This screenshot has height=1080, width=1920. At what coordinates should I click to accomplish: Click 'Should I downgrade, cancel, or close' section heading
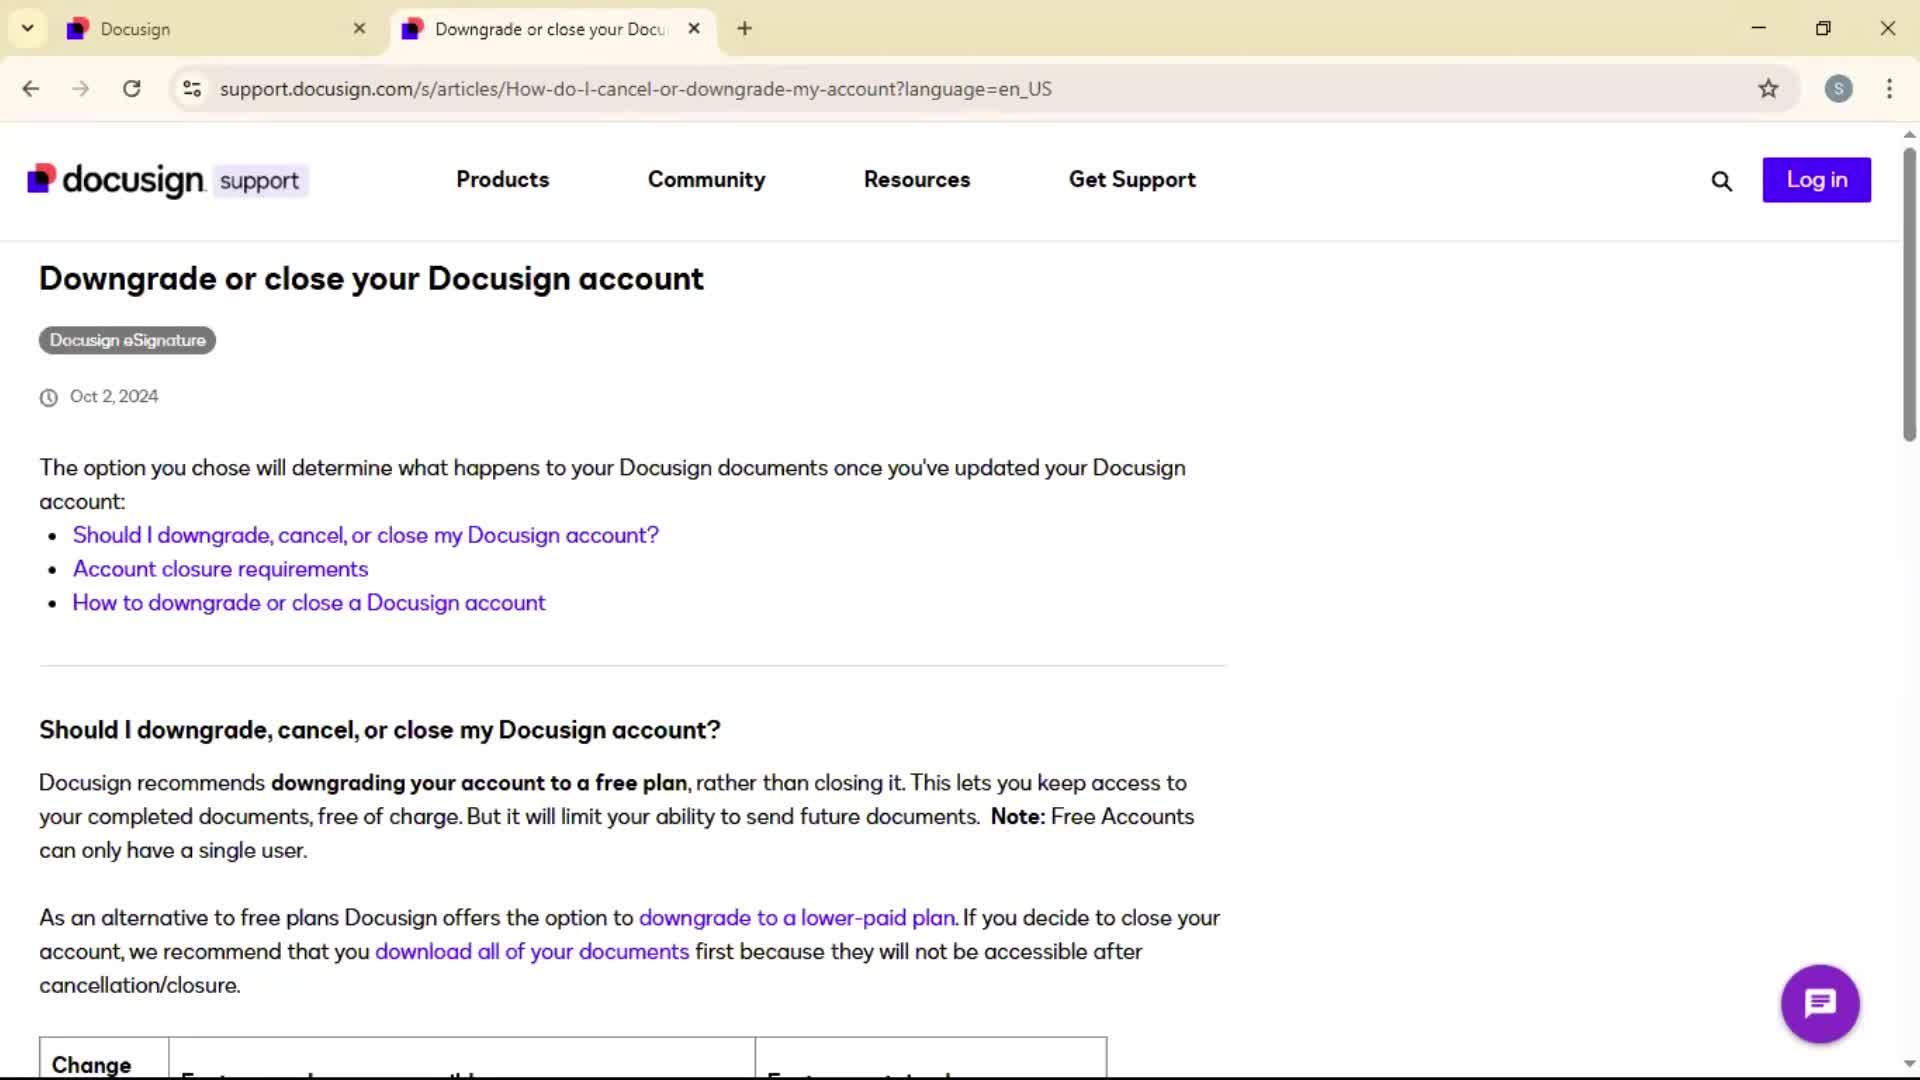pos(380,731)
